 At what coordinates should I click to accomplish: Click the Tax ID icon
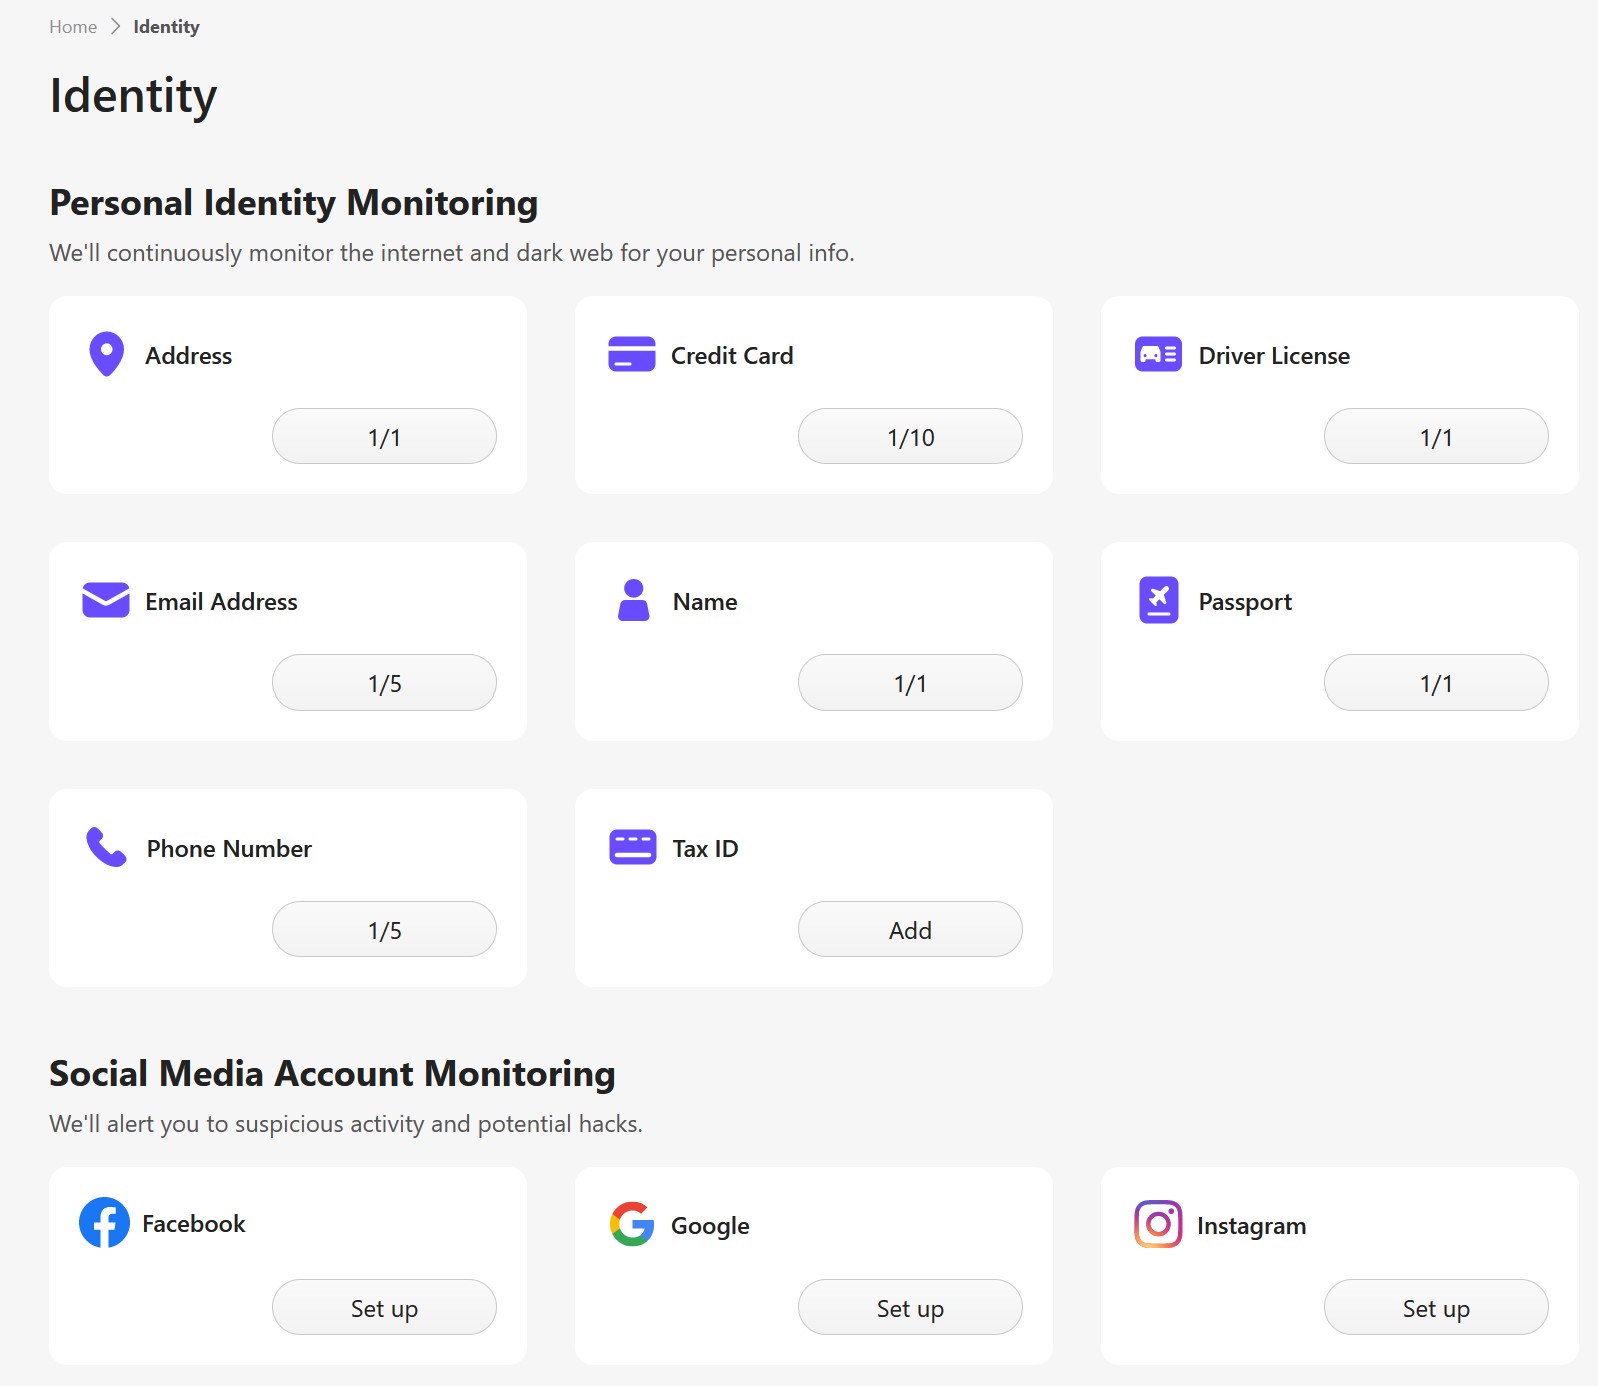[x=632, y=847]
